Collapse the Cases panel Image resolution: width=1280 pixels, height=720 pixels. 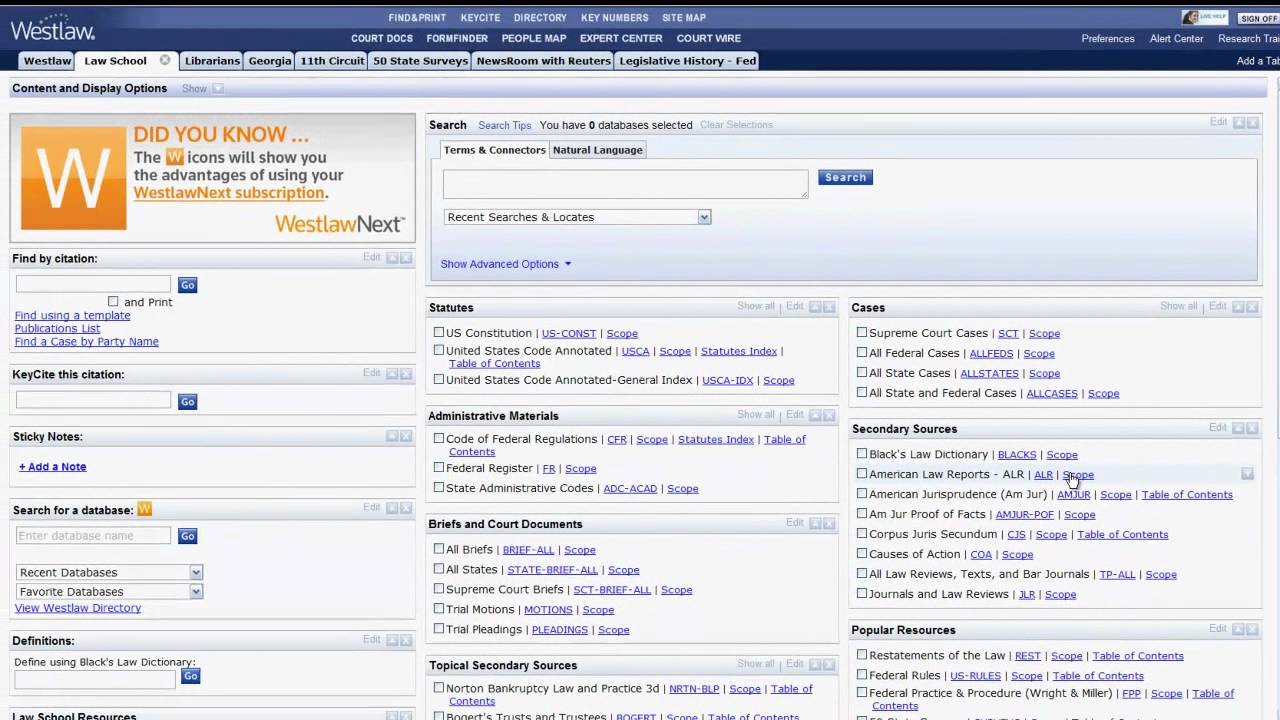tap(1238, 307)
